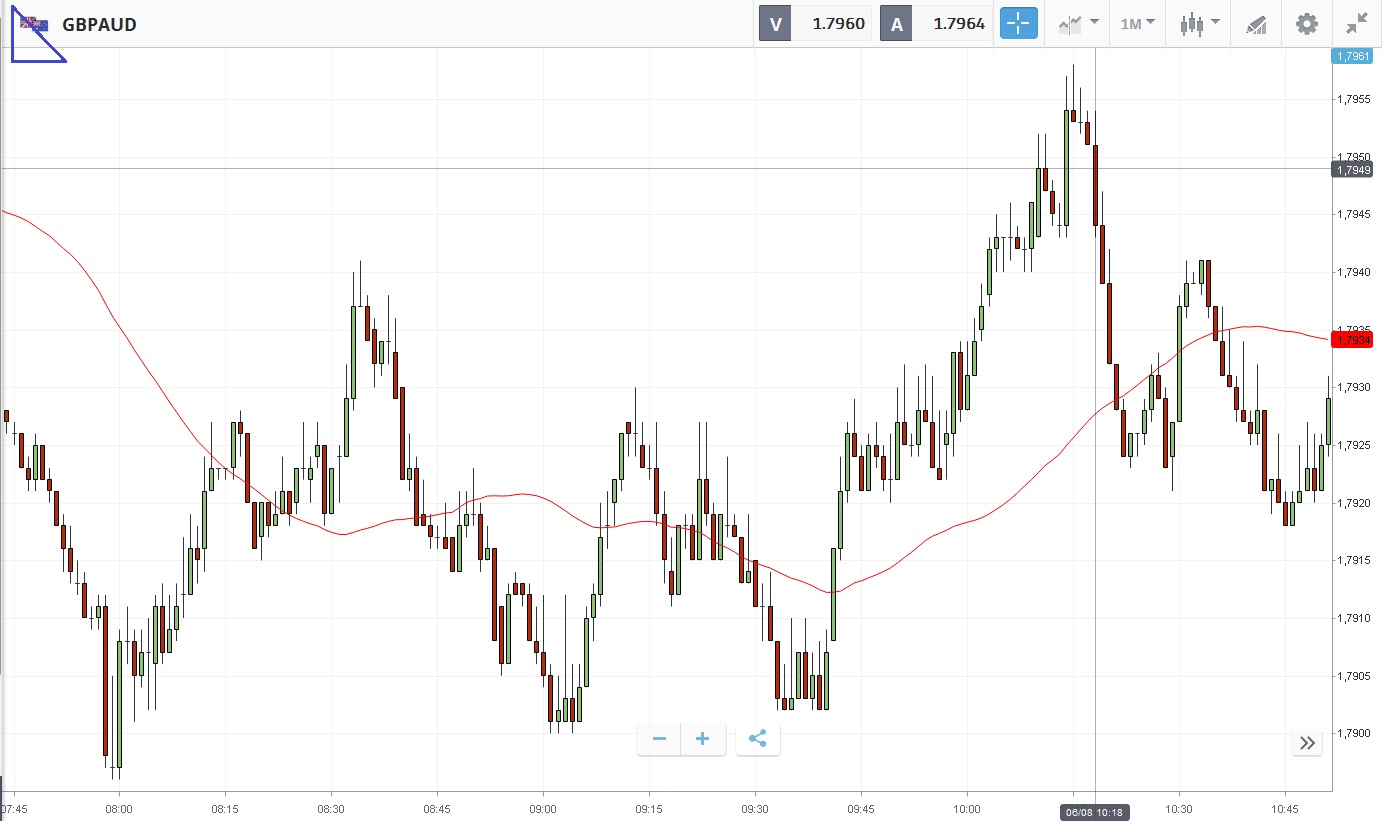Click the V sell button
Viewport: 1382px width, 821px height.
pos(775,24)
